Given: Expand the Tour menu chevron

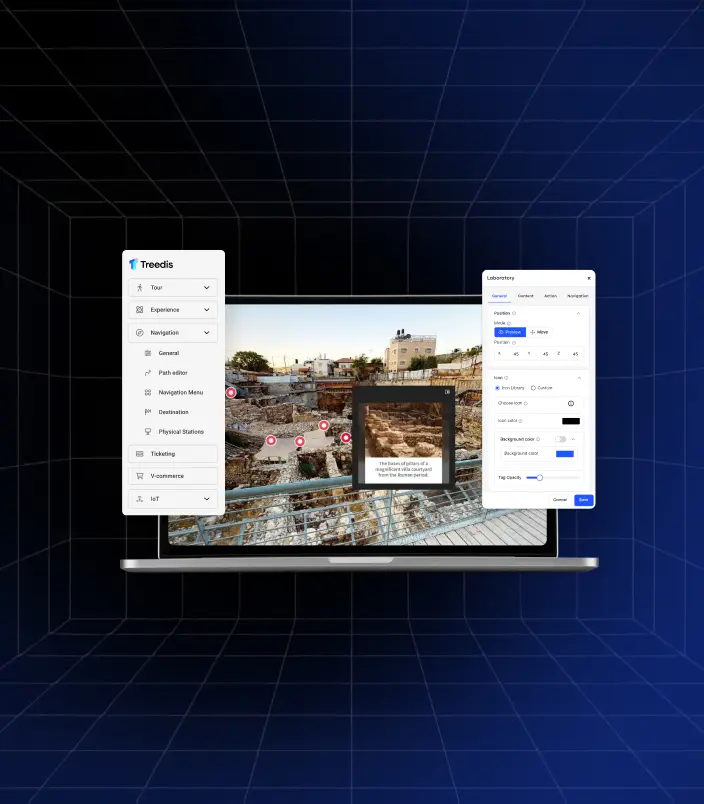Looking at the screenshot, I should click(x=207, y=288).
